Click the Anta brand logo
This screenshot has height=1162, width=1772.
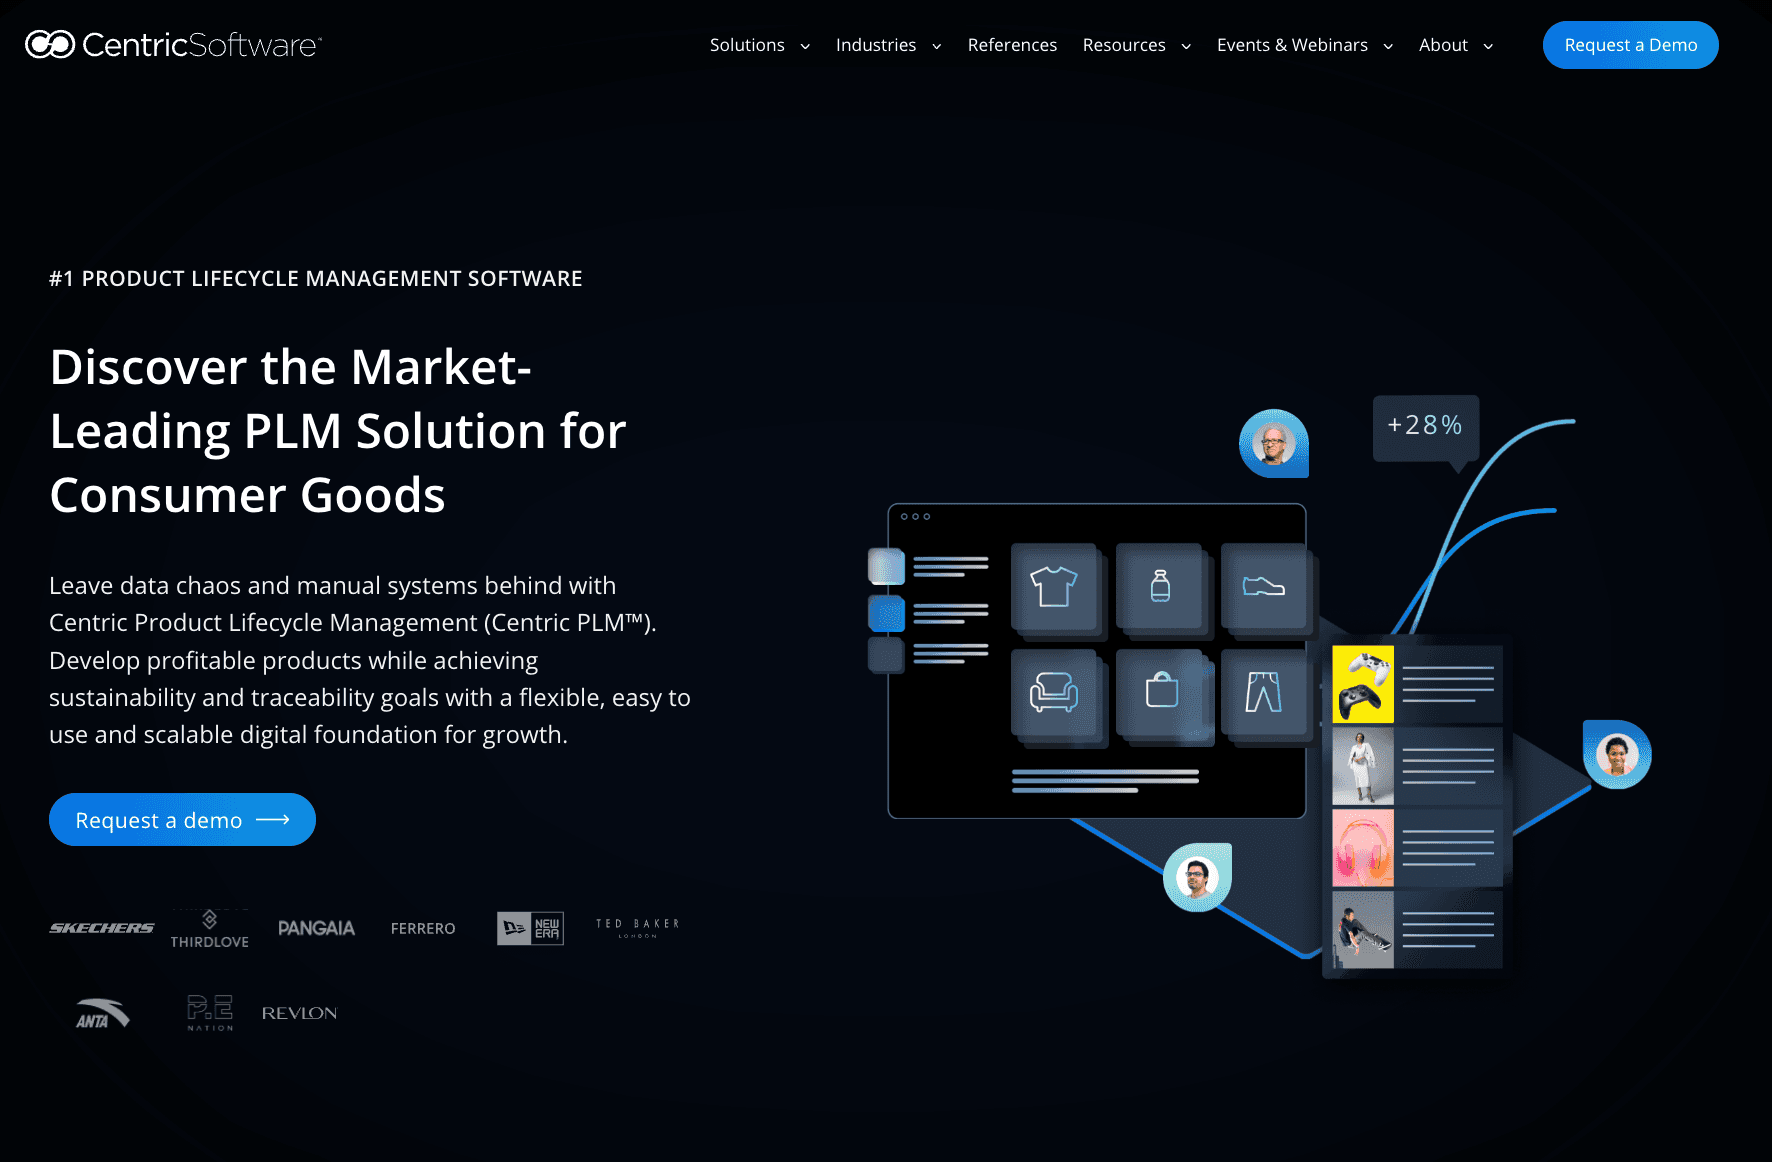[103, 1014]
